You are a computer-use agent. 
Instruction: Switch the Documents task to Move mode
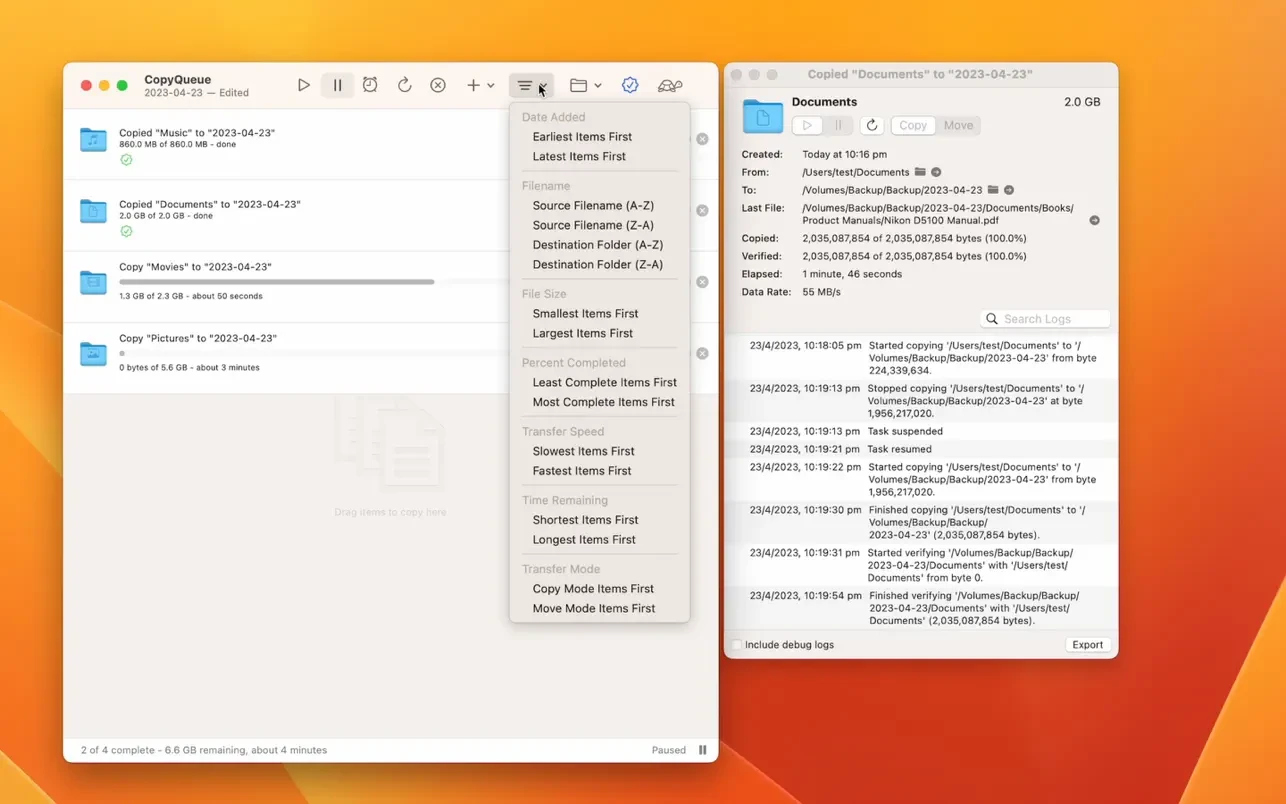(x=957, y=125)
